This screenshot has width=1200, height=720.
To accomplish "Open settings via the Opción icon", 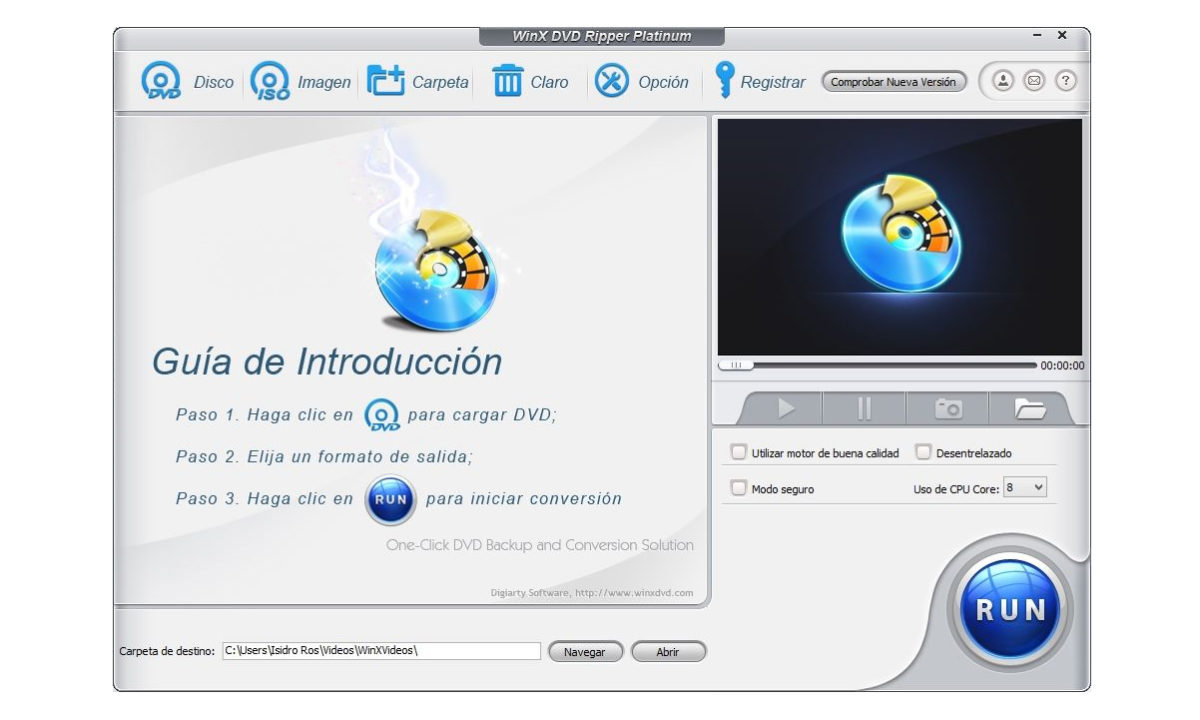I will 612,82.
